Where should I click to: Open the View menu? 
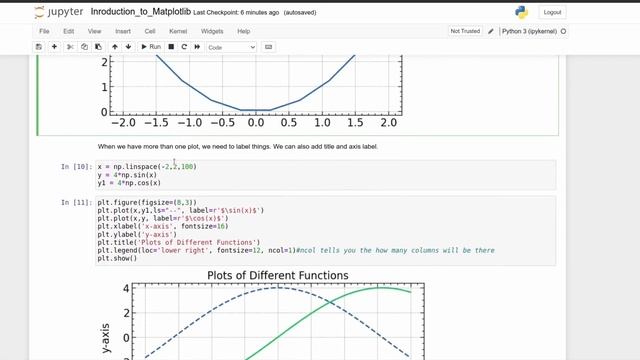click(x=94, y=31)
